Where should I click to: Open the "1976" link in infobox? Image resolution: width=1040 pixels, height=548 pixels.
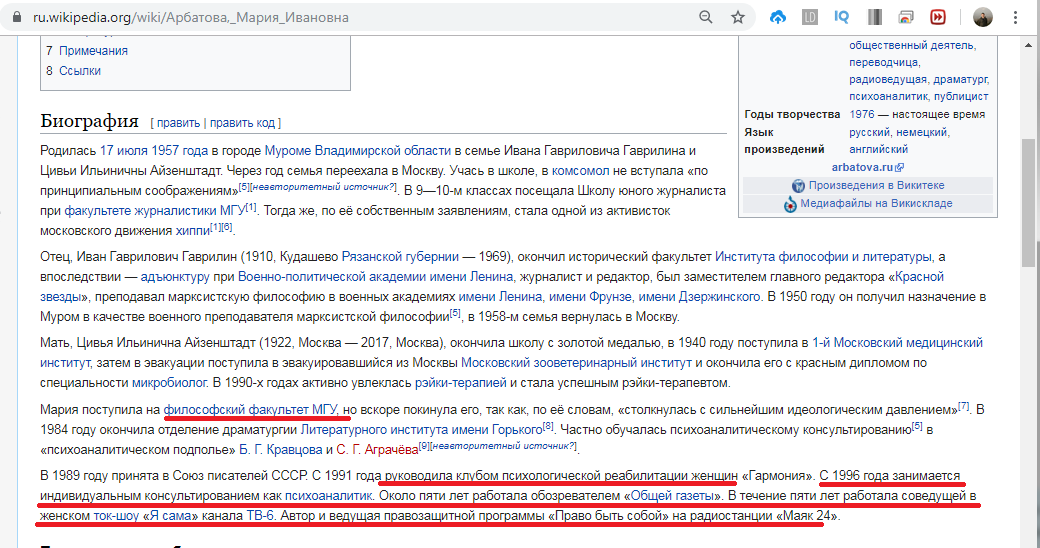tap(862, 114)
